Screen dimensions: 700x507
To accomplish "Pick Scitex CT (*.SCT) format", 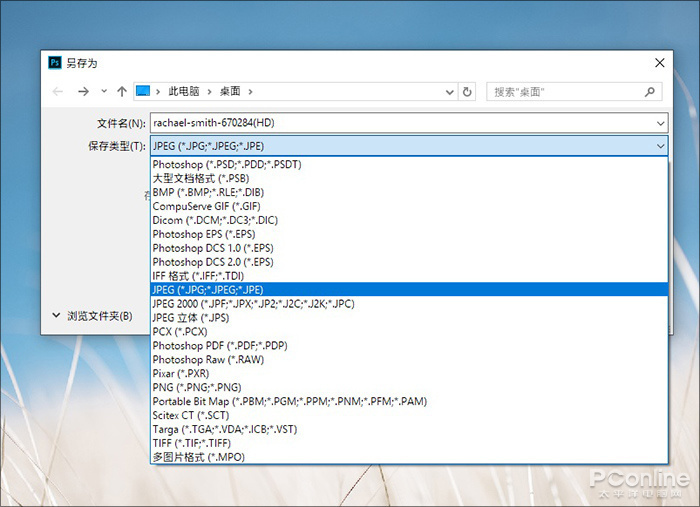I will 409,415.
